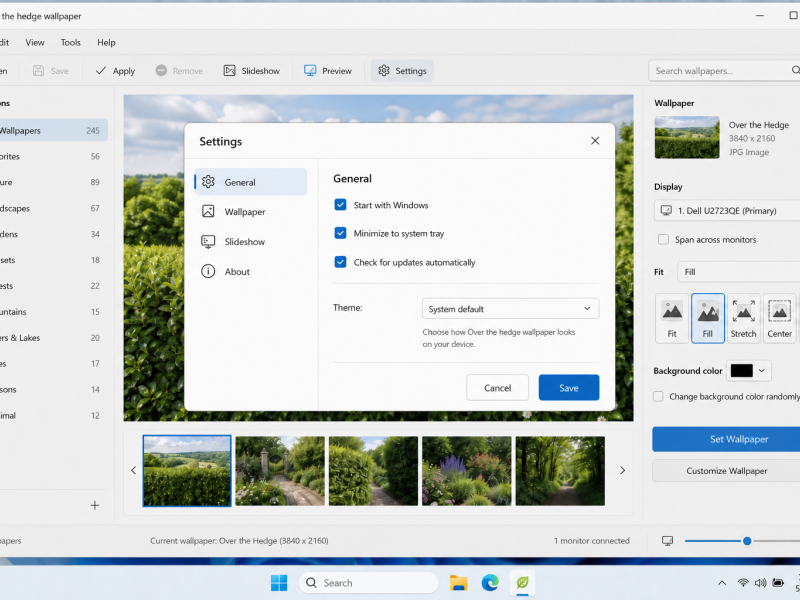This screenshot has height=600, width=800.
Task: Open the Tools menu
Action: [x=70, y=42]
